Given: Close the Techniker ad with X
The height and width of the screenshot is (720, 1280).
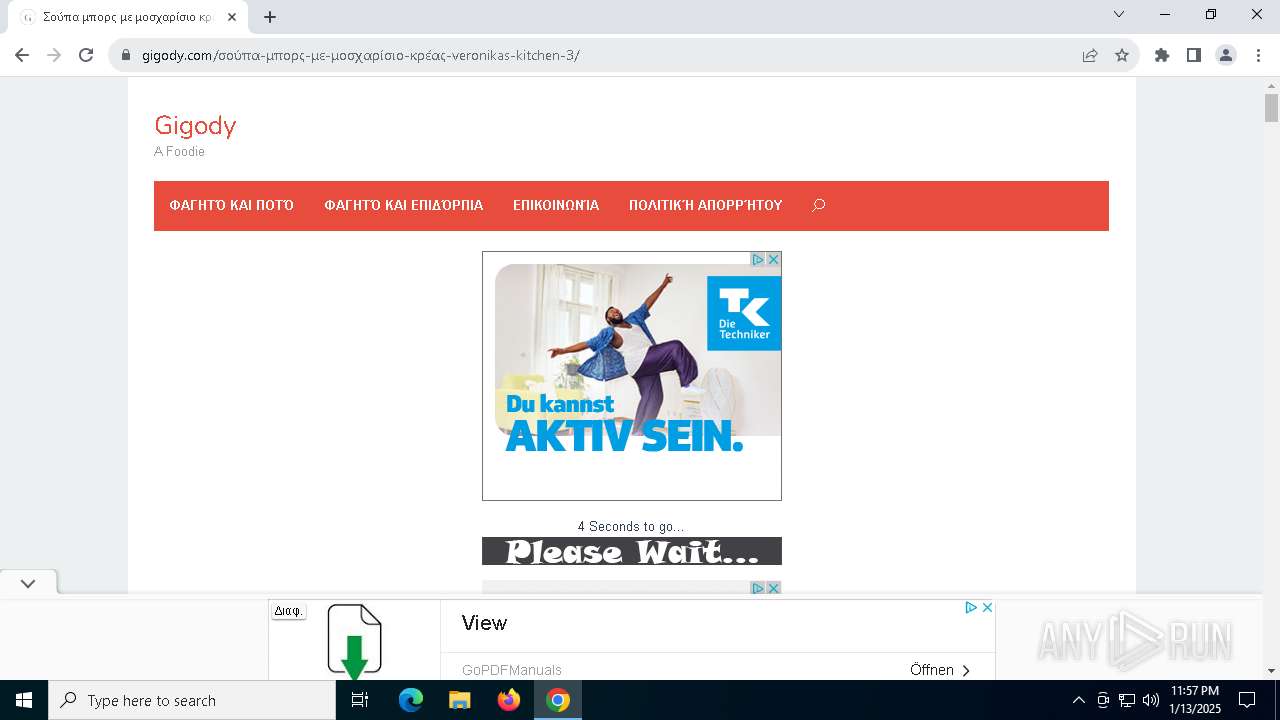Looking at the screenshot, I should tap(773, 259).
